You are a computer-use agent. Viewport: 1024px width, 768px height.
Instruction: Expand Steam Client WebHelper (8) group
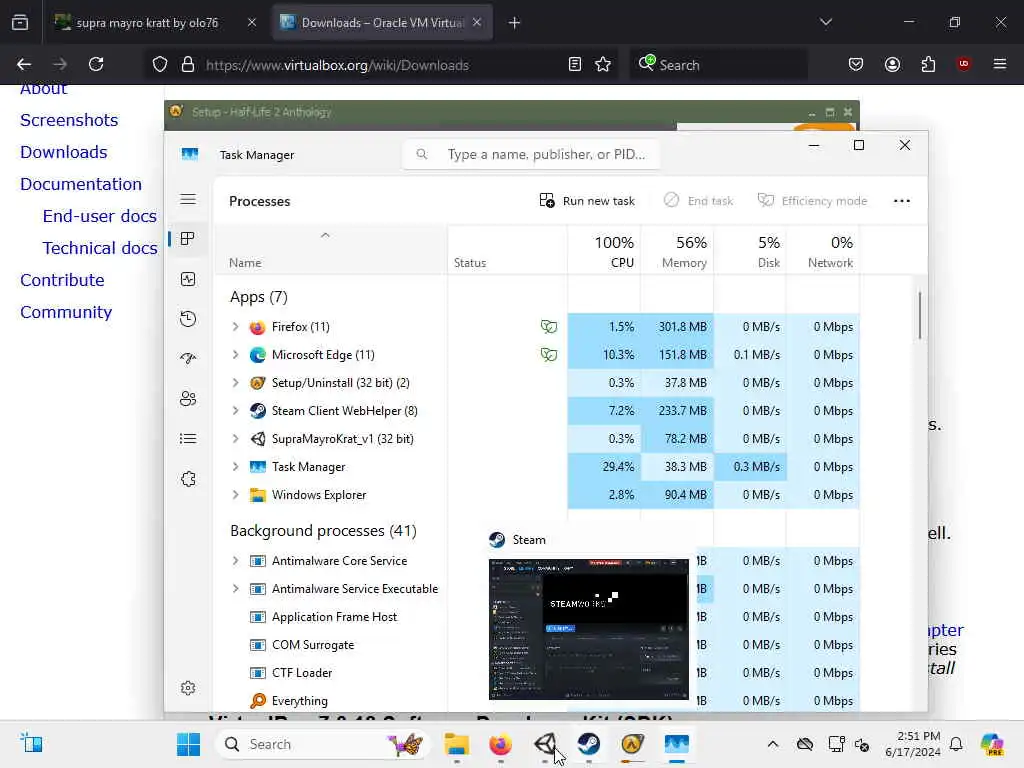click(235, 411)
